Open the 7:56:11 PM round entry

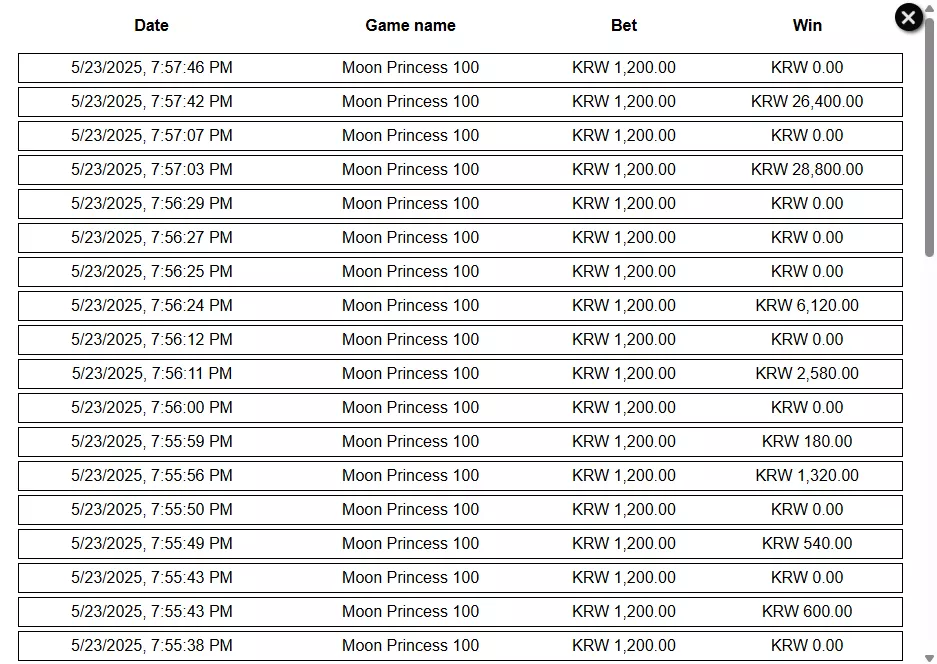point(460,374)
